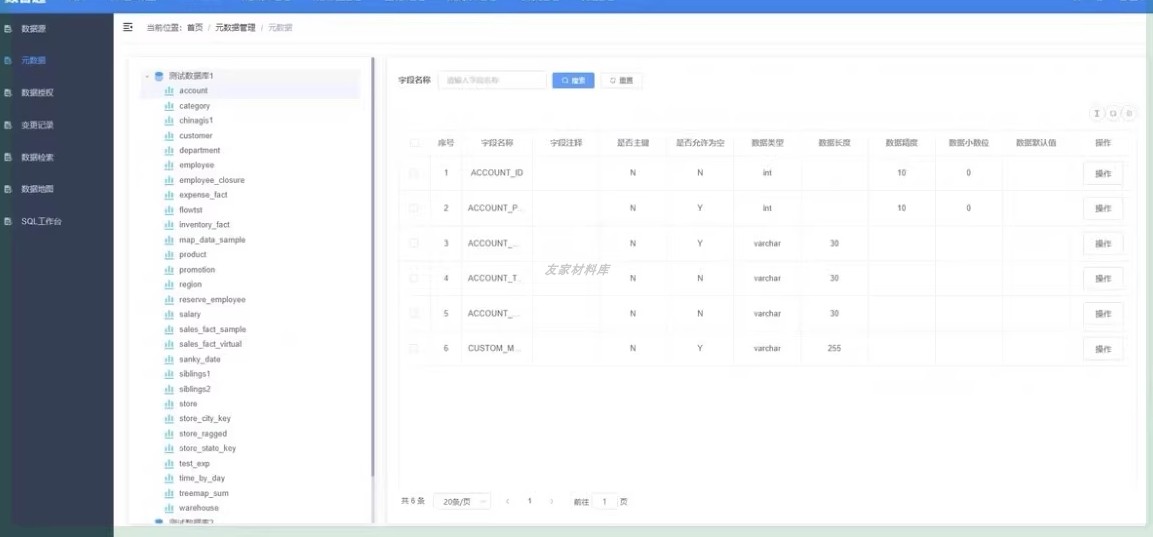The image size is (1153, 537).
Task: Collapse the 测试数据库1 tree node arrow
Action: (x=147, y=76)
